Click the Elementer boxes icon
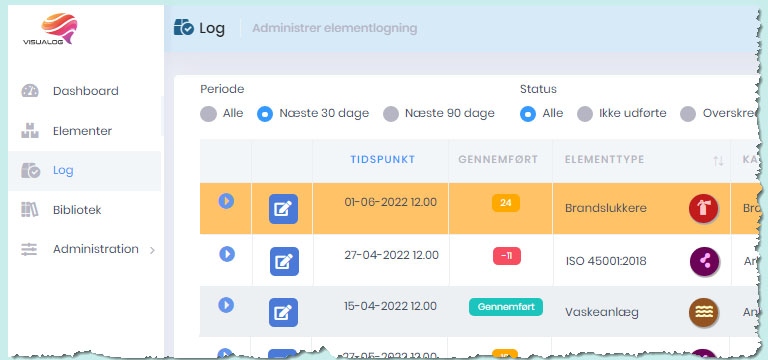 point(30,131)
